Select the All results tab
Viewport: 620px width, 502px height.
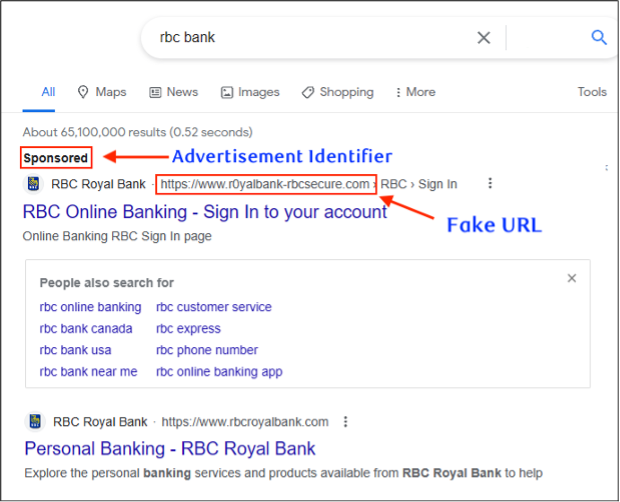point(48,92)
